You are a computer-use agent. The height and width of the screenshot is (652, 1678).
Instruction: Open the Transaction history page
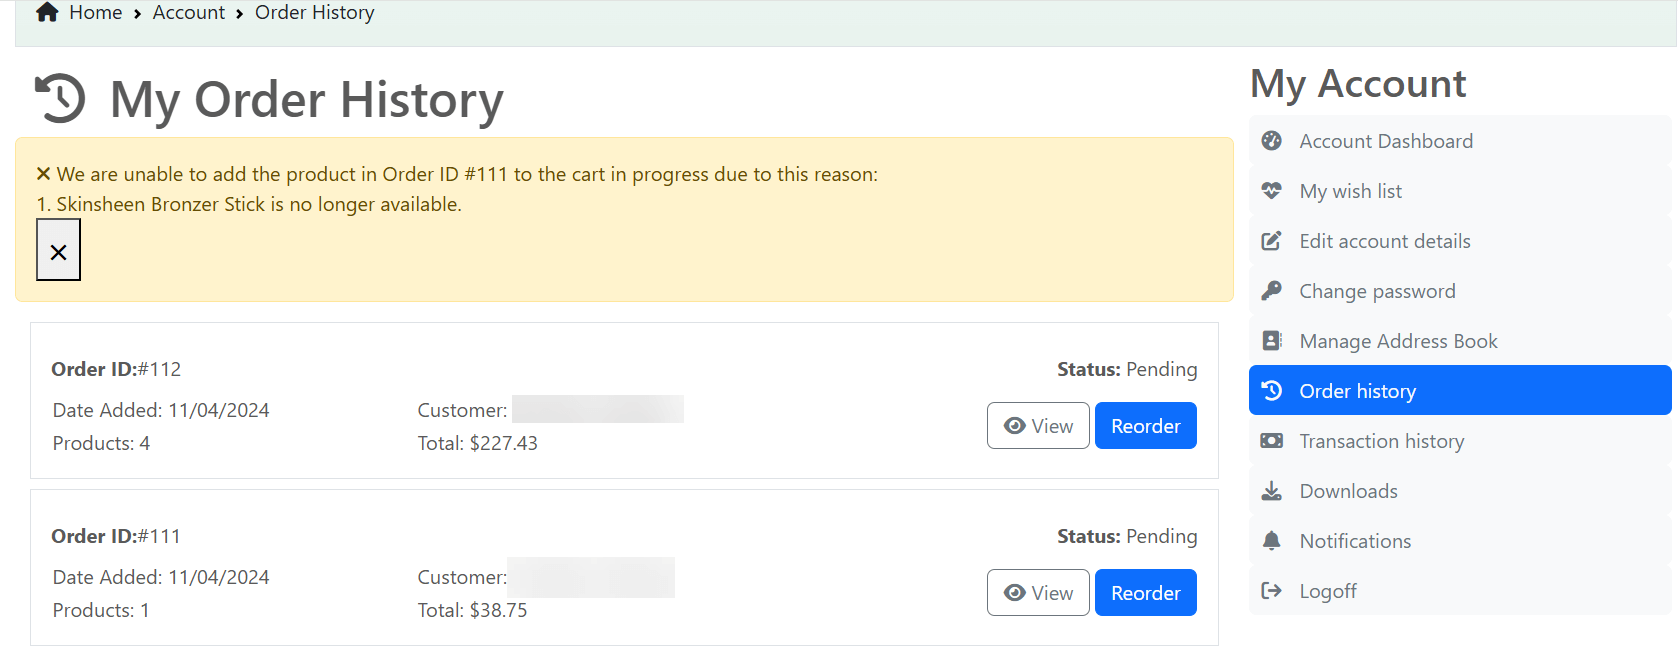pos(1381,441)
